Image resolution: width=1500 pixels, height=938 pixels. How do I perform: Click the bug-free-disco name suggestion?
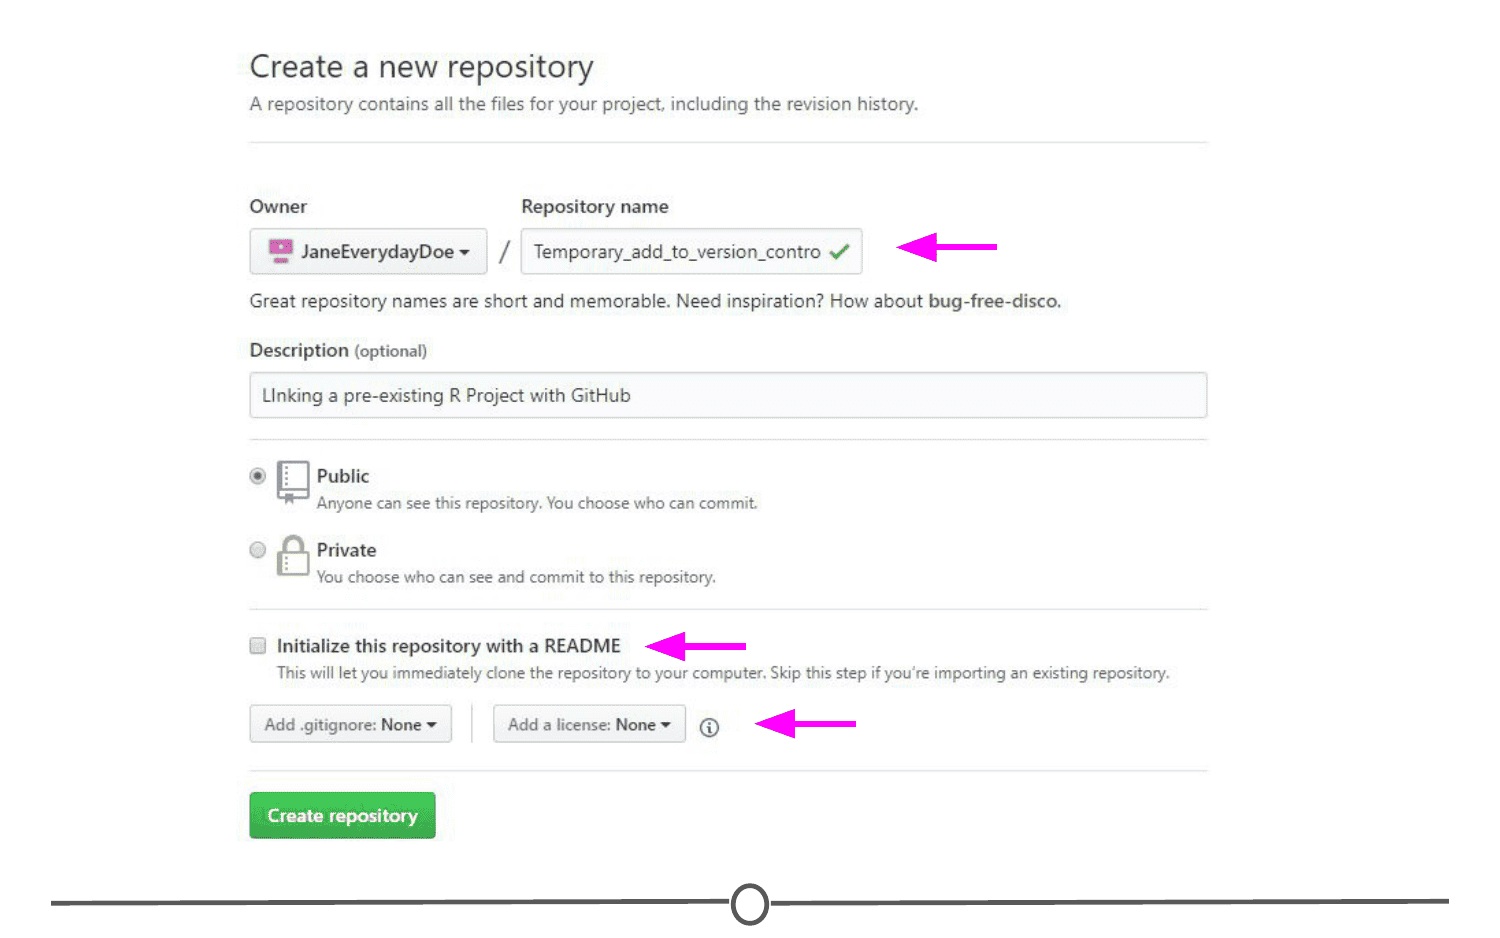[x=993, y=301]
